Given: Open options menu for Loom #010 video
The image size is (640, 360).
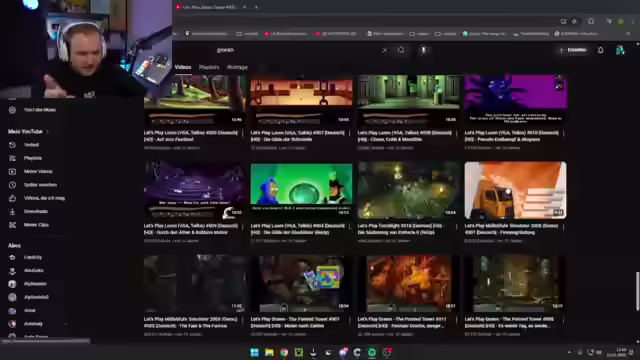Looking at the screenshot, I should 564,133.
